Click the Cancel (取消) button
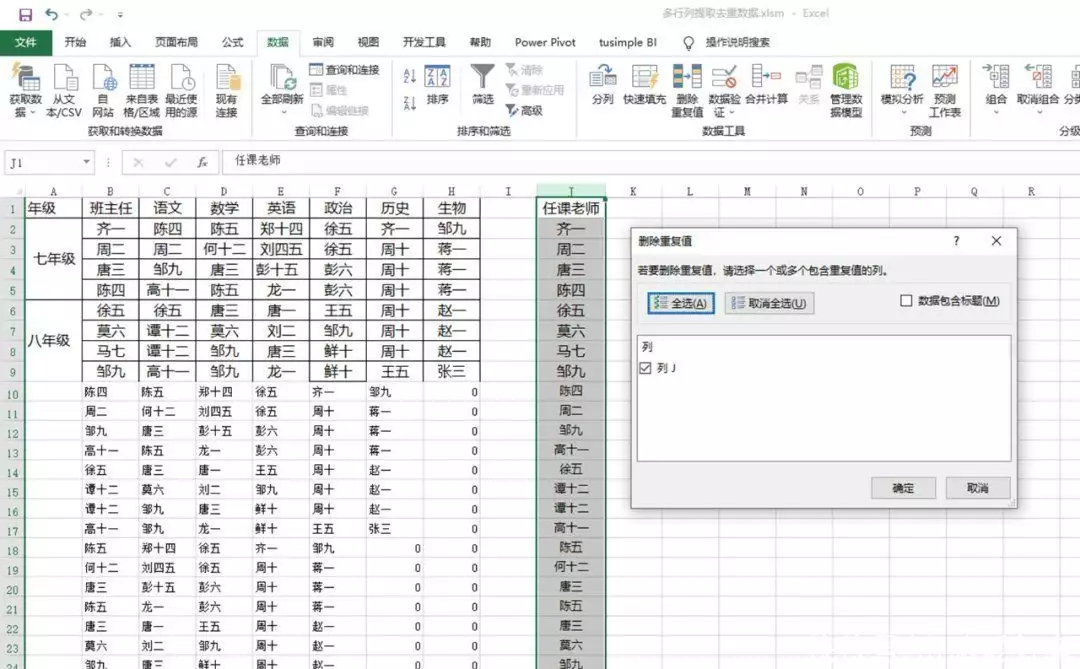The width and height of the screenshot is (1080, 669). tap(977, 488)
